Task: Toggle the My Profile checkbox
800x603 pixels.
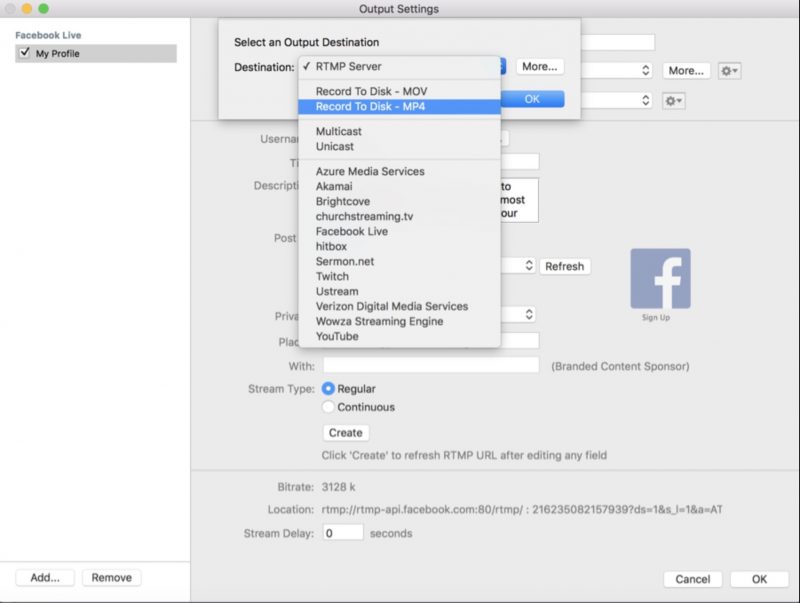Action: coord(24,53)
